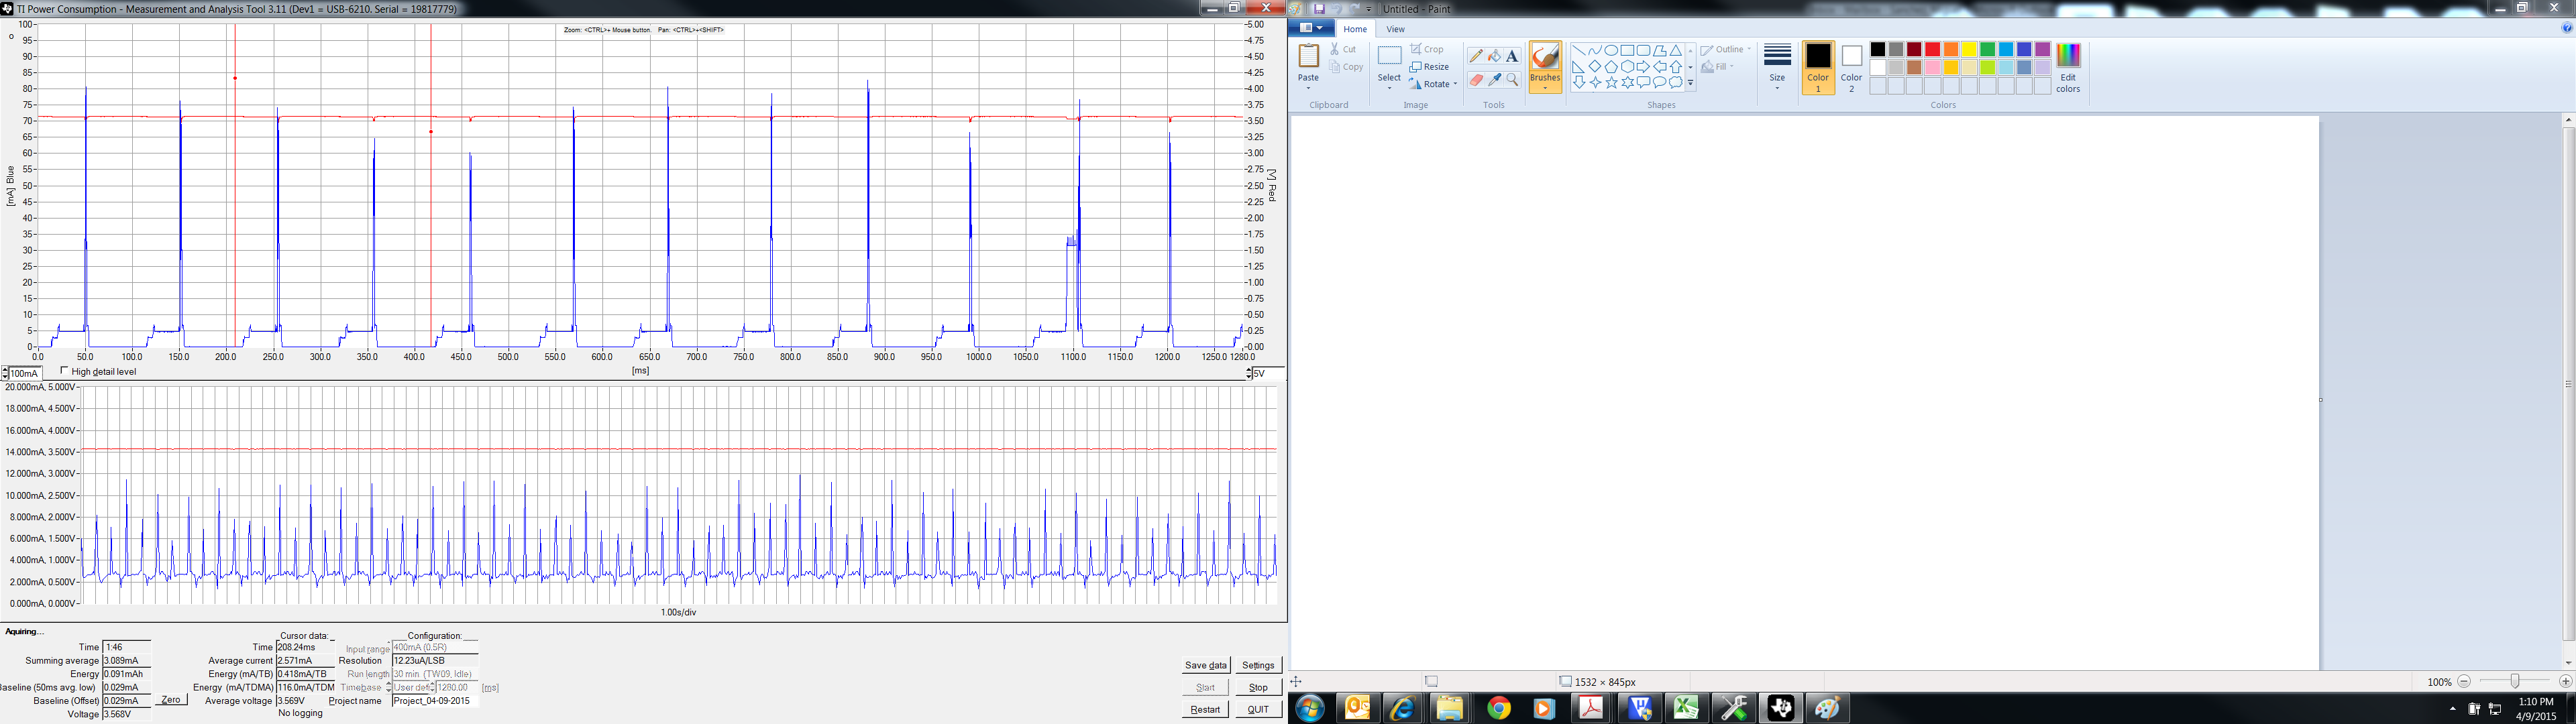Choose the Rounded rectangle shape
This screenshot has width=2576, height=724.
tap(1643, 51)
